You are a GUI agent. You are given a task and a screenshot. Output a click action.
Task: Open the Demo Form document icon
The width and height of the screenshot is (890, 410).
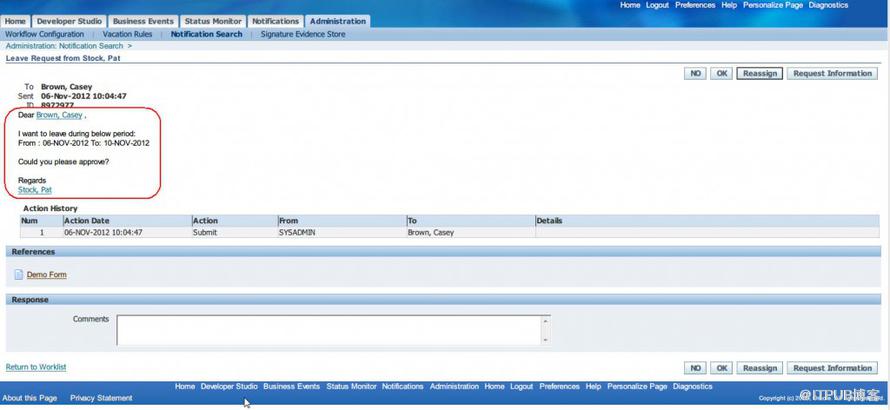pyautogui.click(x=19, y=274)
